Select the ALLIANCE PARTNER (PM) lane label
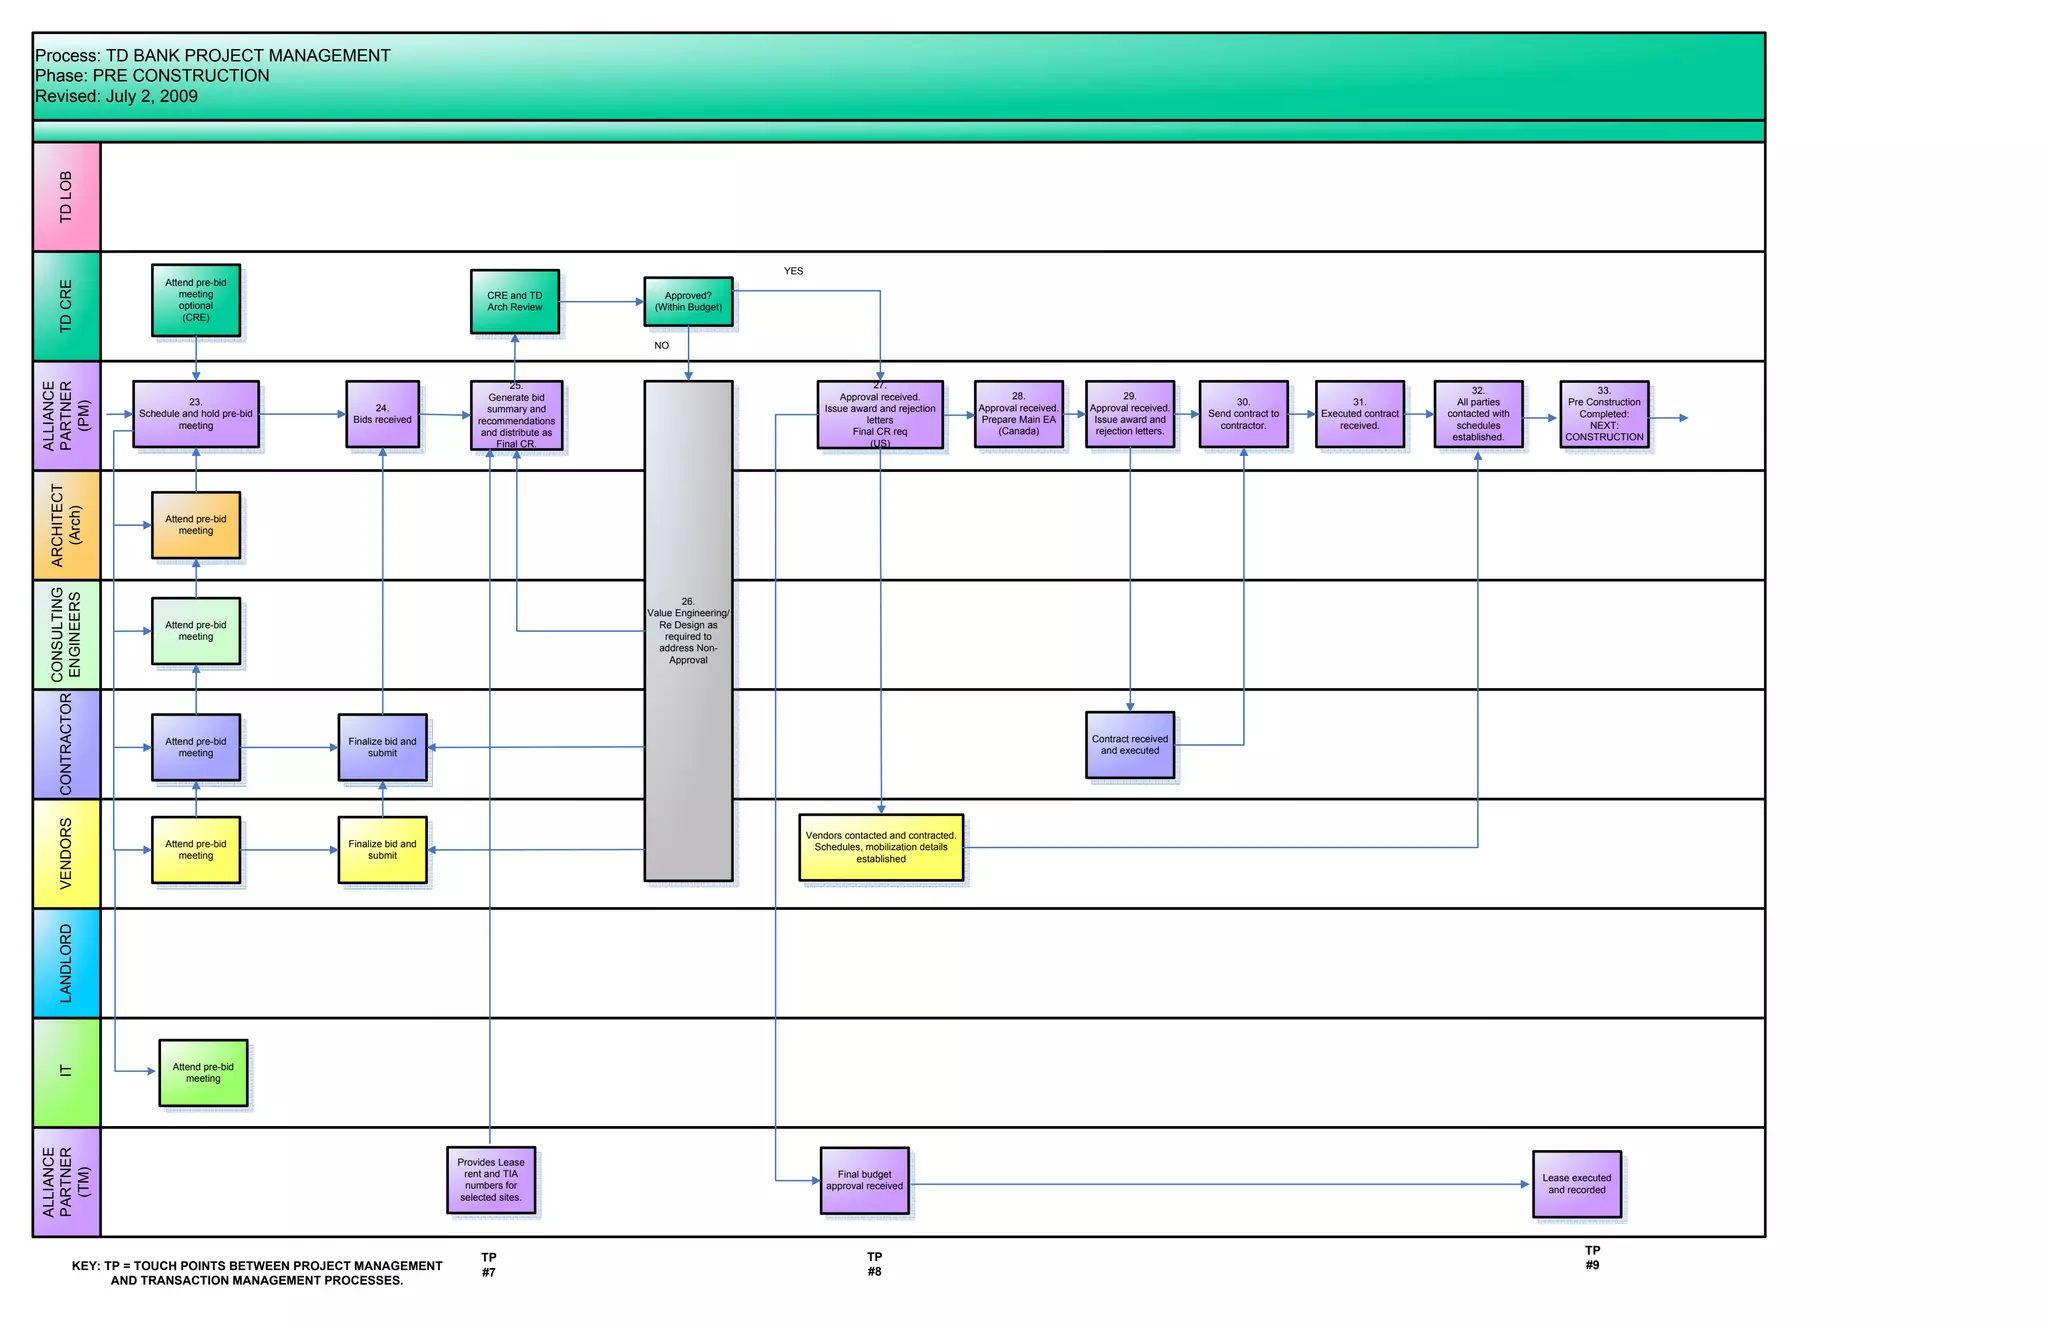This screenshot has width=2048, height=1325. [x=66, y=416]
